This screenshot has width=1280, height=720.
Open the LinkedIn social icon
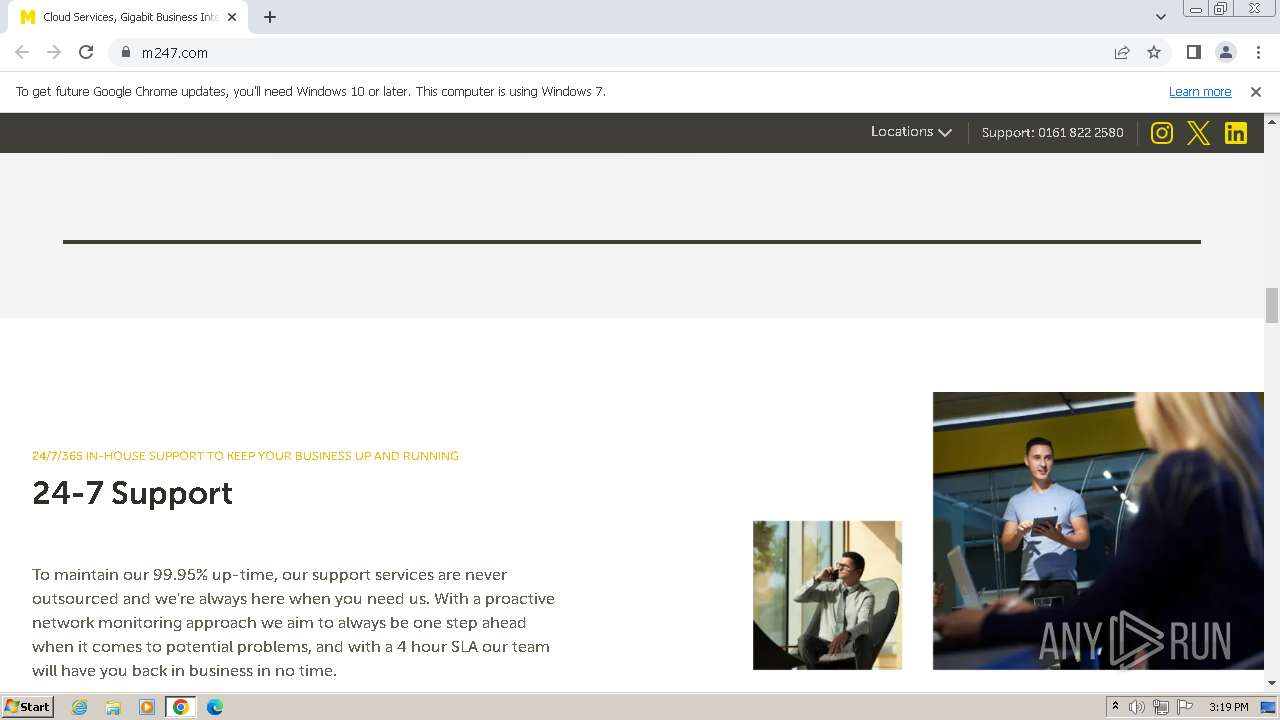1236,133
